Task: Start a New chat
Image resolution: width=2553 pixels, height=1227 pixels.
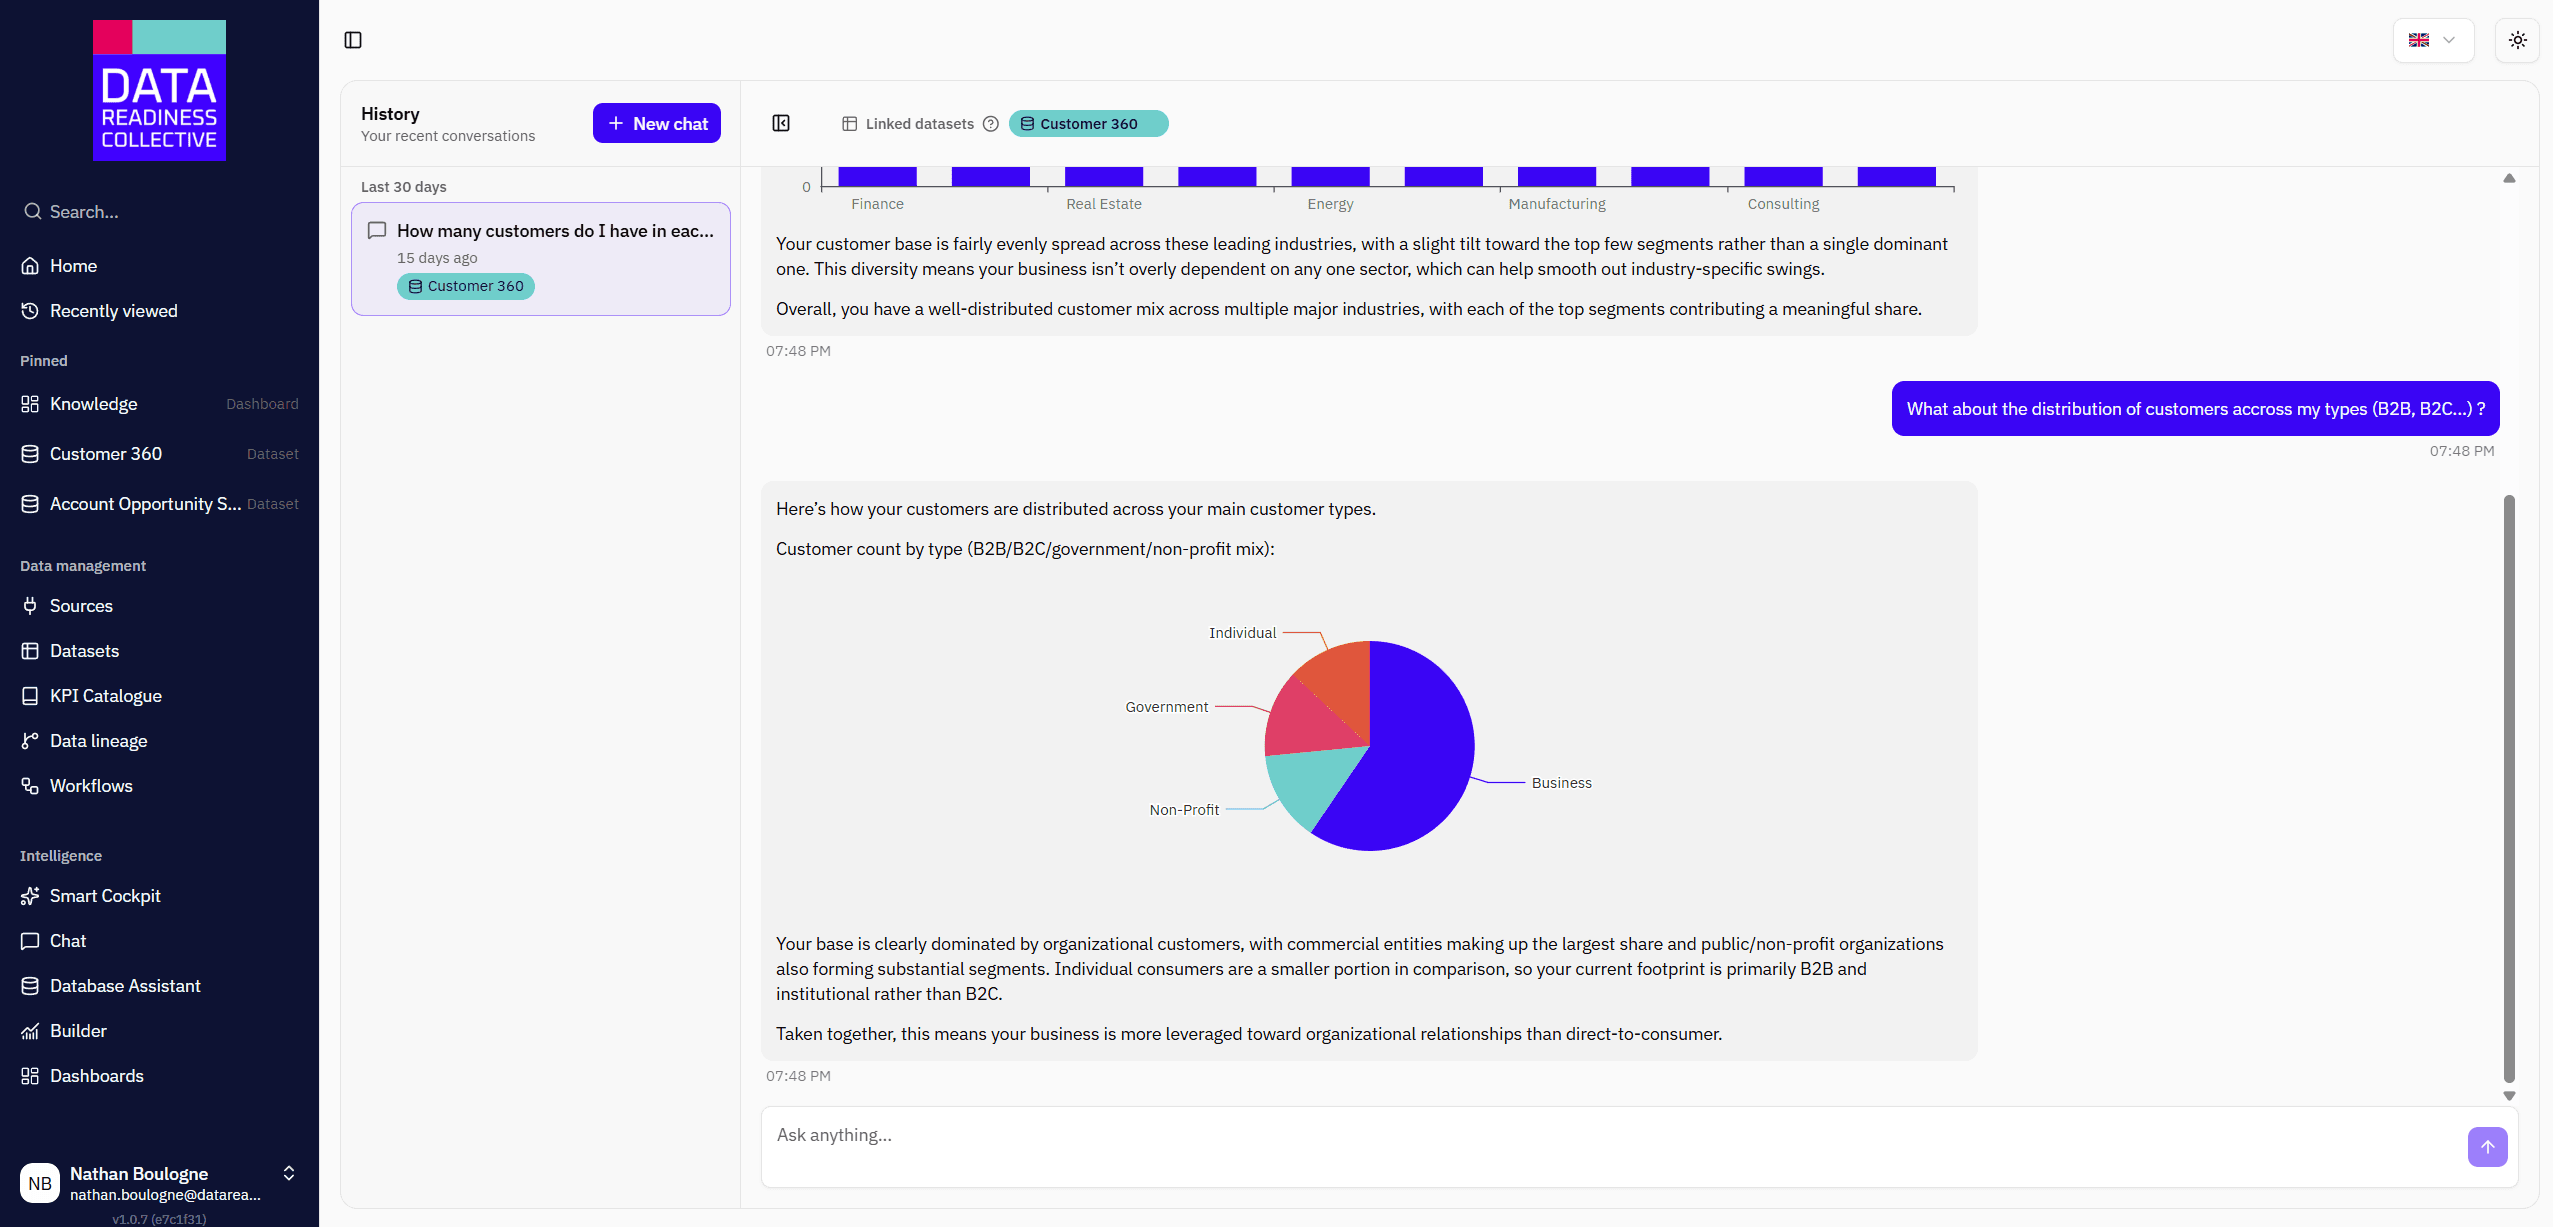Action: point(657,123)
